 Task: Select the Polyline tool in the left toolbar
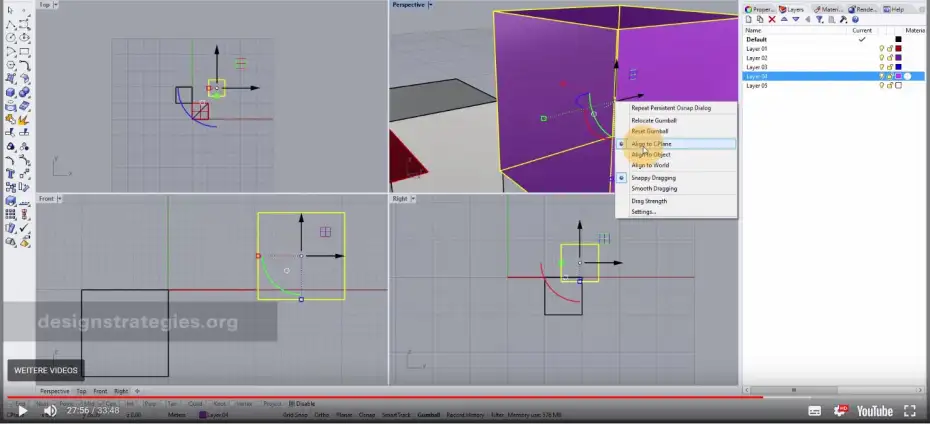coord(11,24)
